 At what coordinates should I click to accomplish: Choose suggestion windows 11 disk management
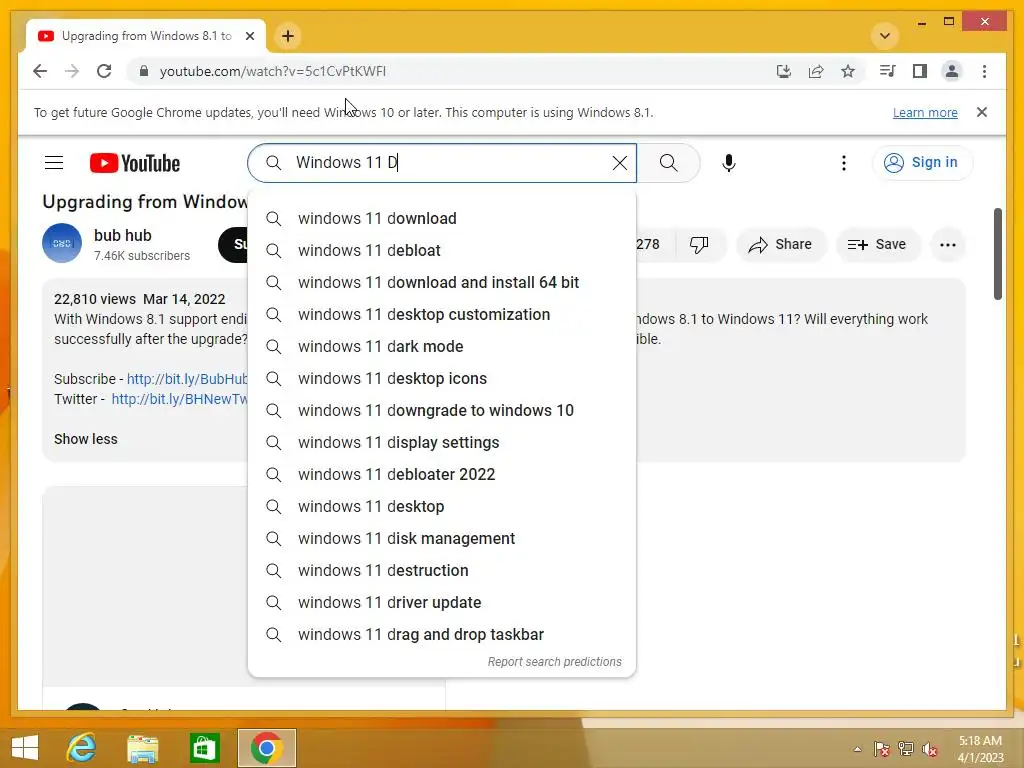pyautogui.click(x=442, y=538)
